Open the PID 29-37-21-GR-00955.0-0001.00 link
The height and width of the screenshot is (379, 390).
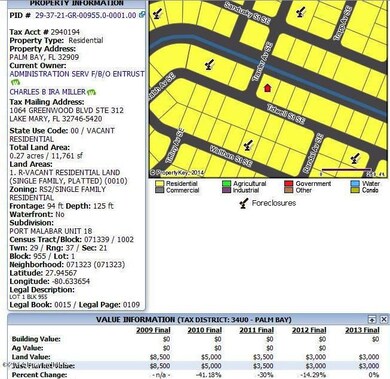86,15
